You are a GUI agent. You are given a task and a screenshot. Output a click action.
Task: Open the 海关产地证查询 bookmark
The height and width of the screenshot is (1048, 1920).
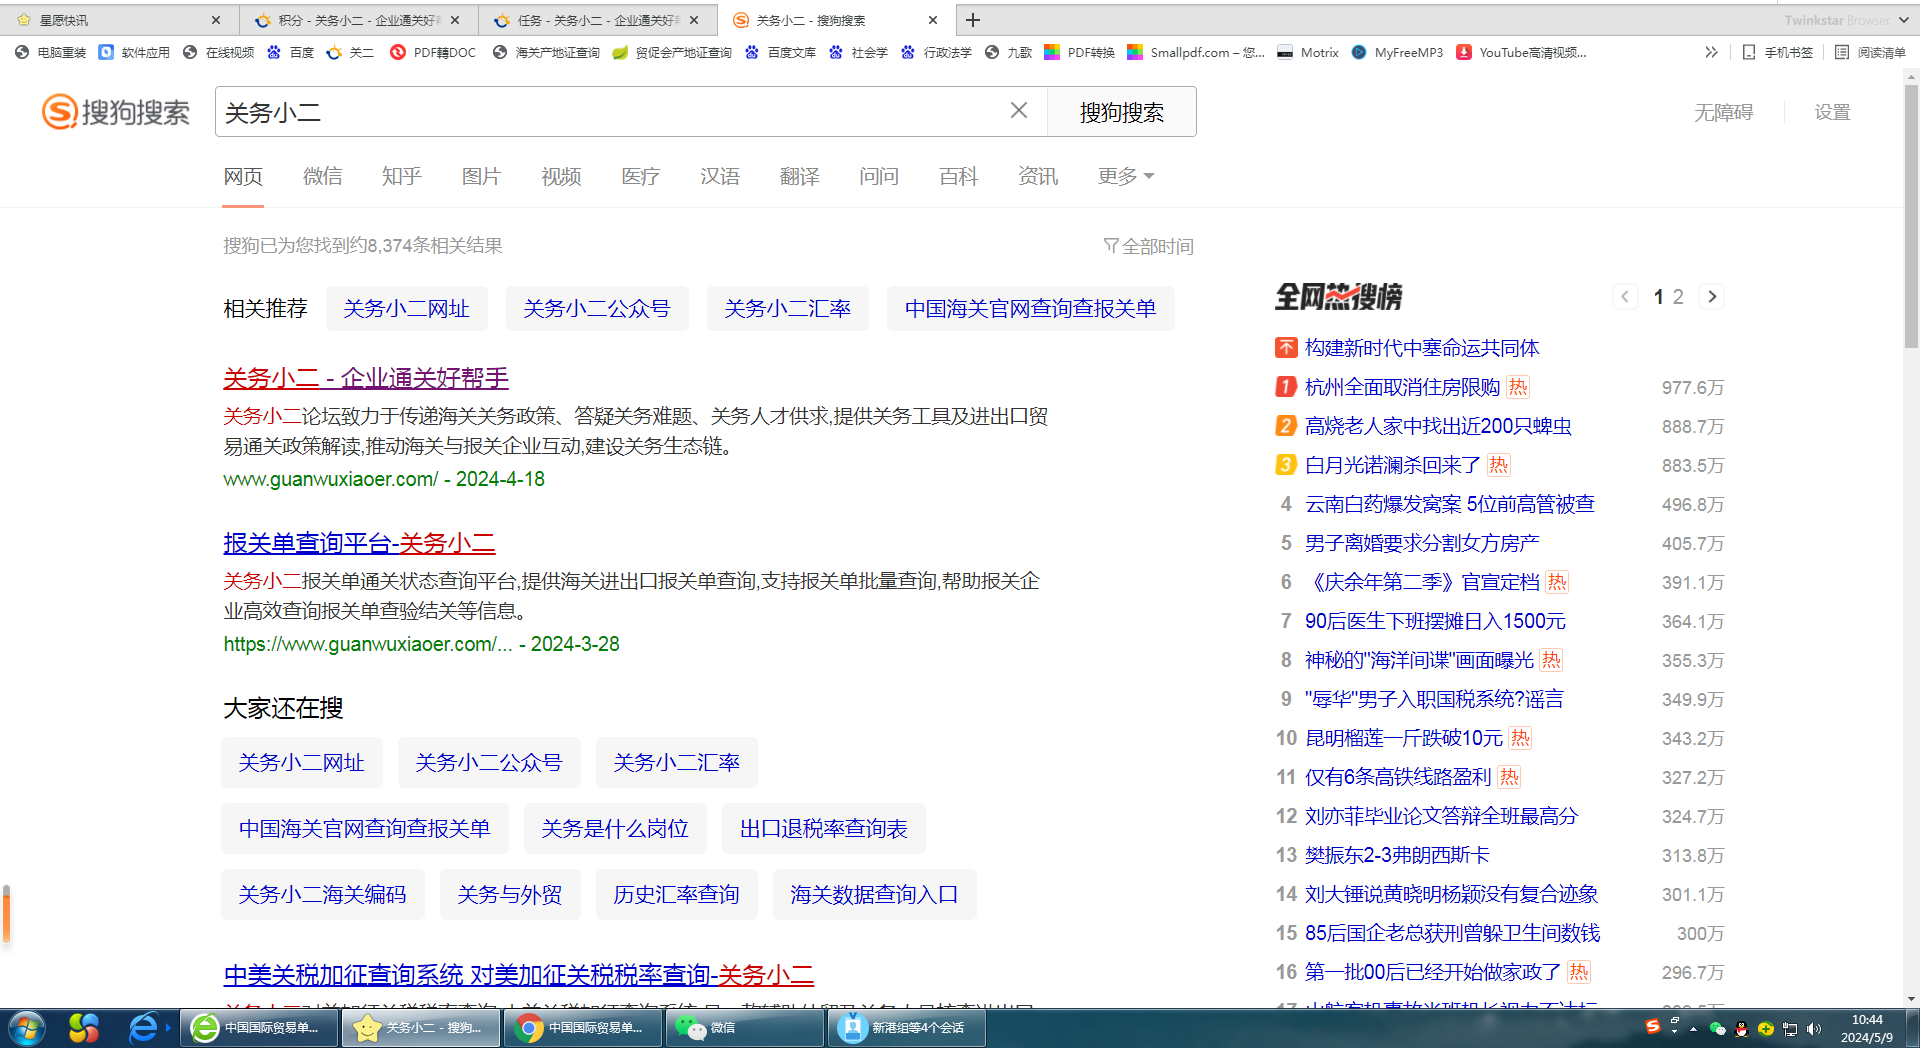tap(546, 52)
